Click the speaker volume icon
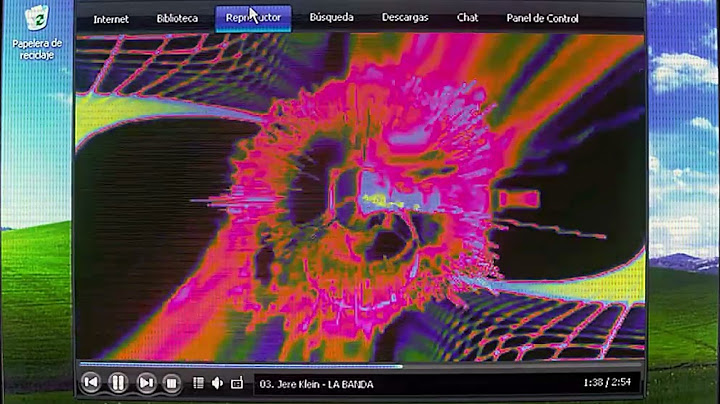 click(217, 383)
